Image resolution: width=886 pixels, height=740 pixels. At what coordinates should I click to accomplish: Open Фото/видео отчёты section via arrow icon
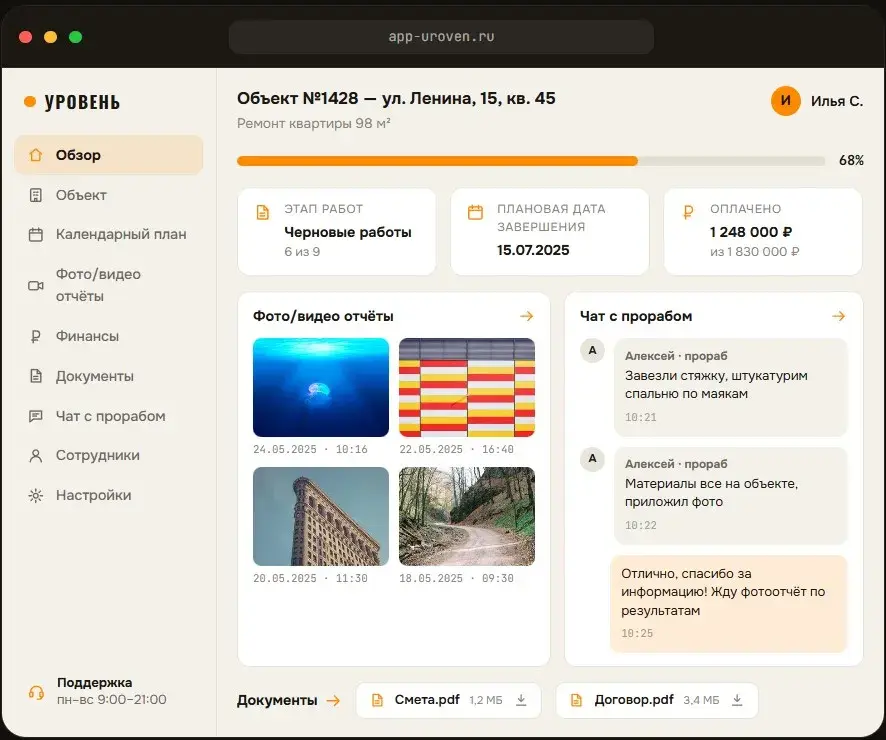tap(527, 316)
